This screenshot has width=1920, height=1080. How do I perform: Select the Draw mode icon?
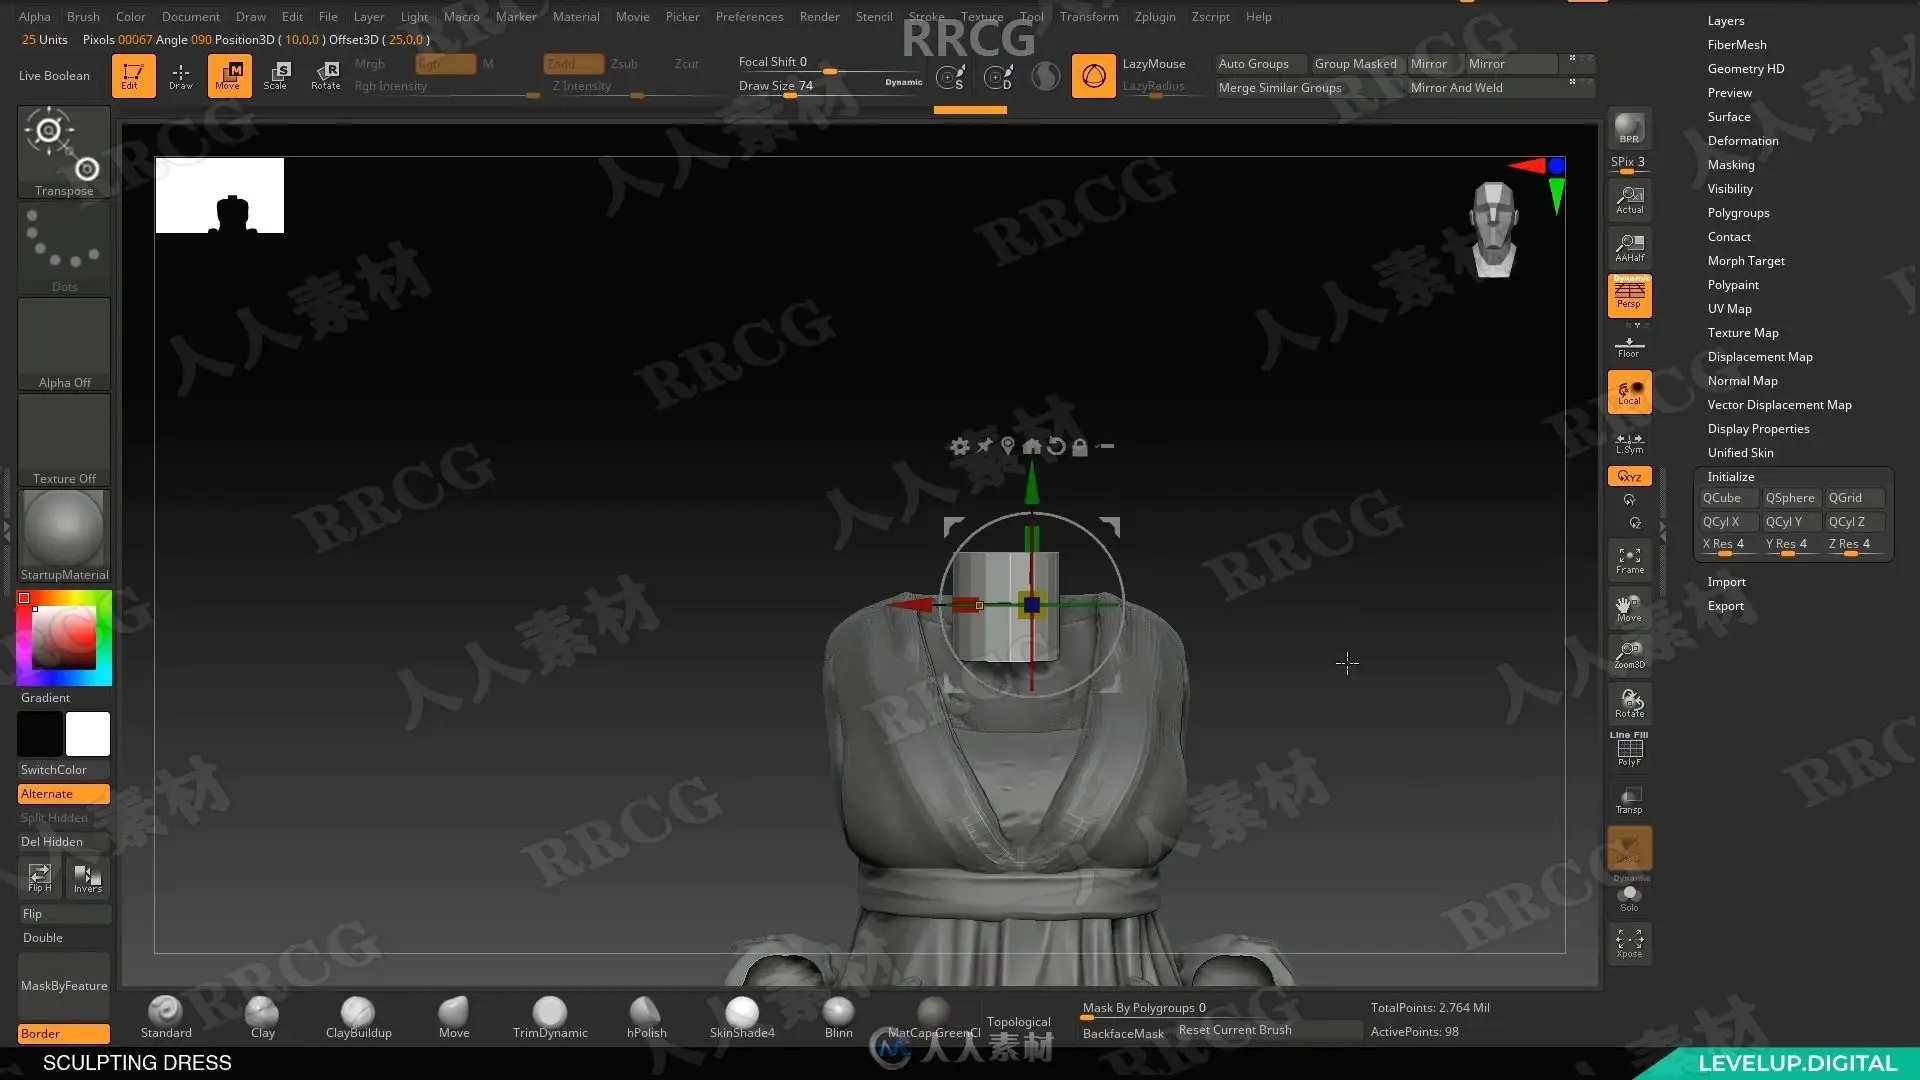pyautogui.click(x=181, y=76)
